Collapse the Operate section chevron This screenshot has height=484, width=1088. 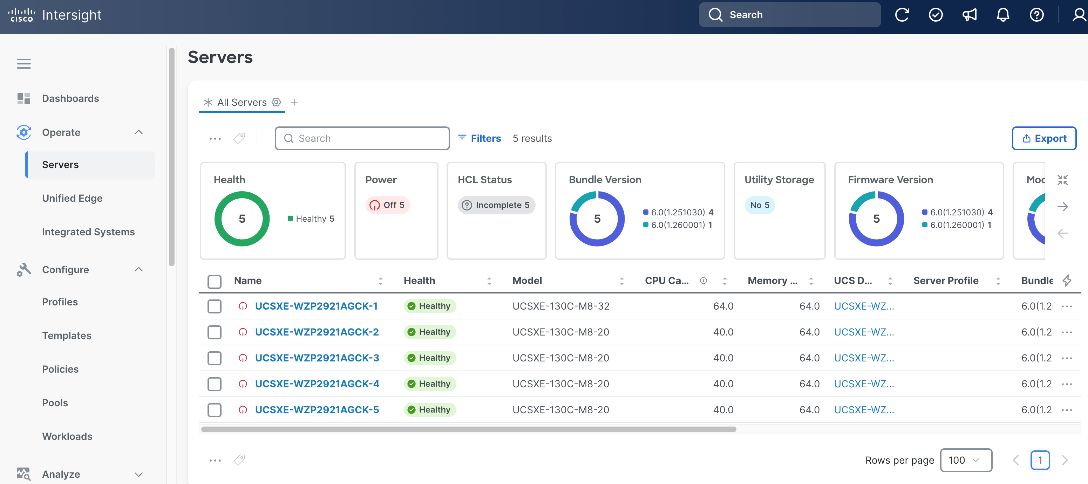click(138, 132)
